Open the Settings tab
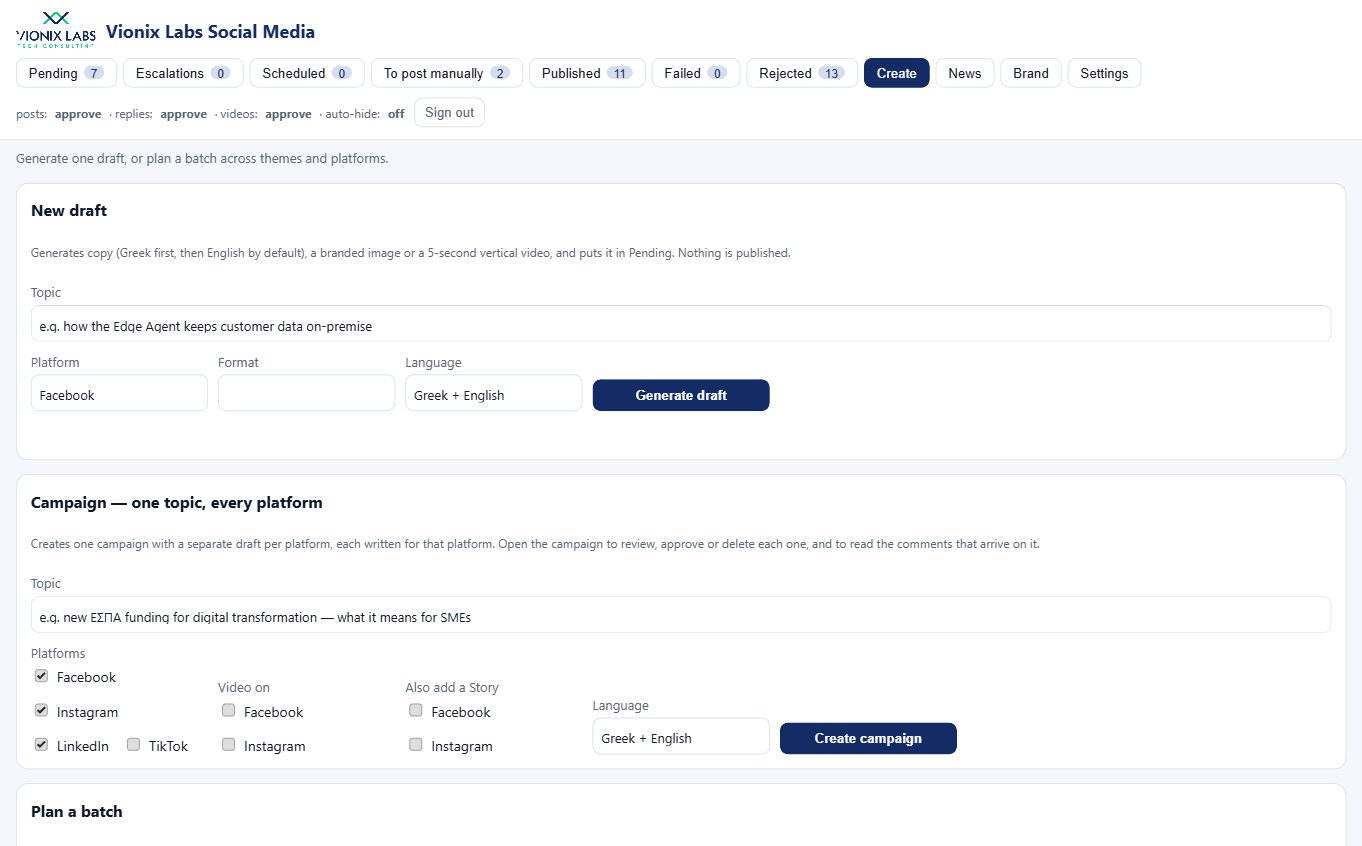 click(x=1104, y=73)
